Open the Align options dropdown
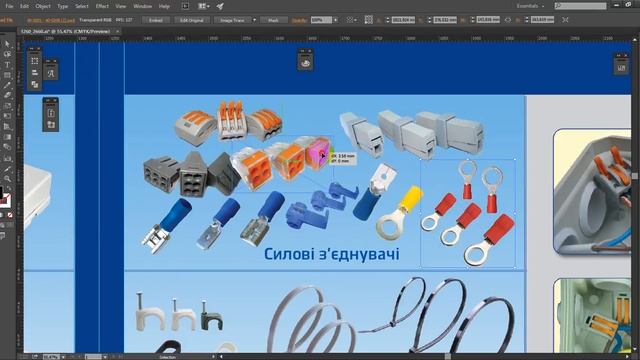Viewport: 640px width, 360px height. (350, 20)
